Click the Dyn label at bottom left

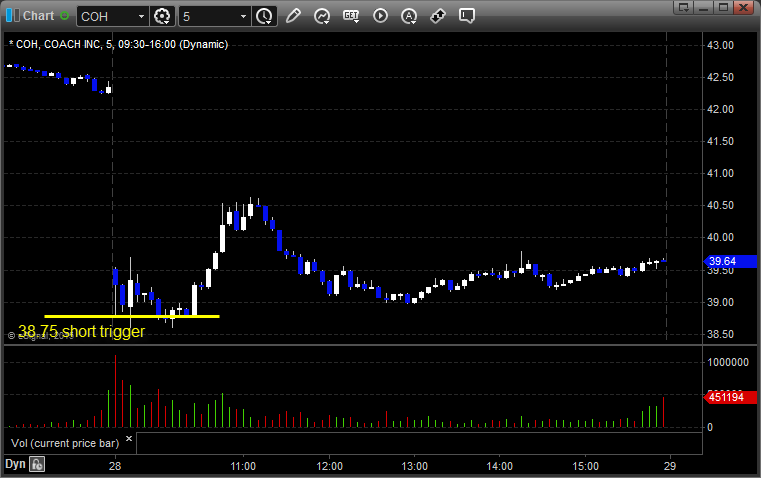point(14,464)
